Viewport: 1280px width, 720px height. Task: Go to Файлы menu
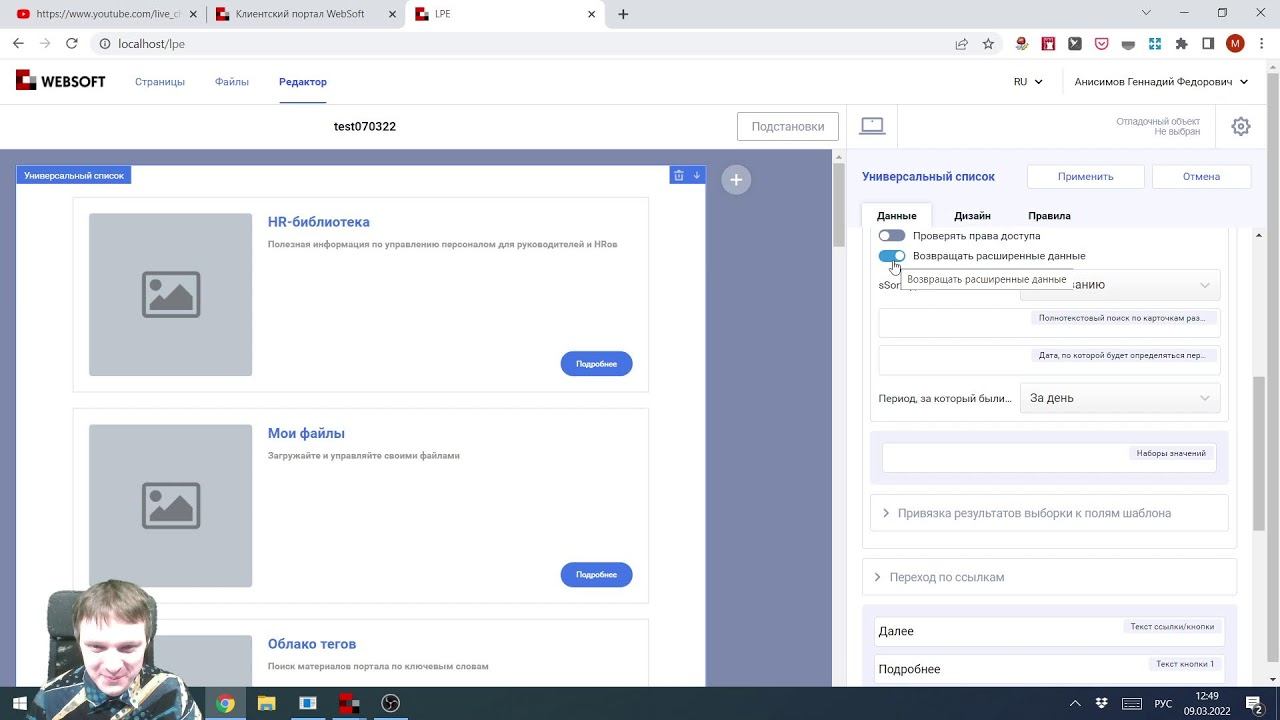click(x=232, y=82)
